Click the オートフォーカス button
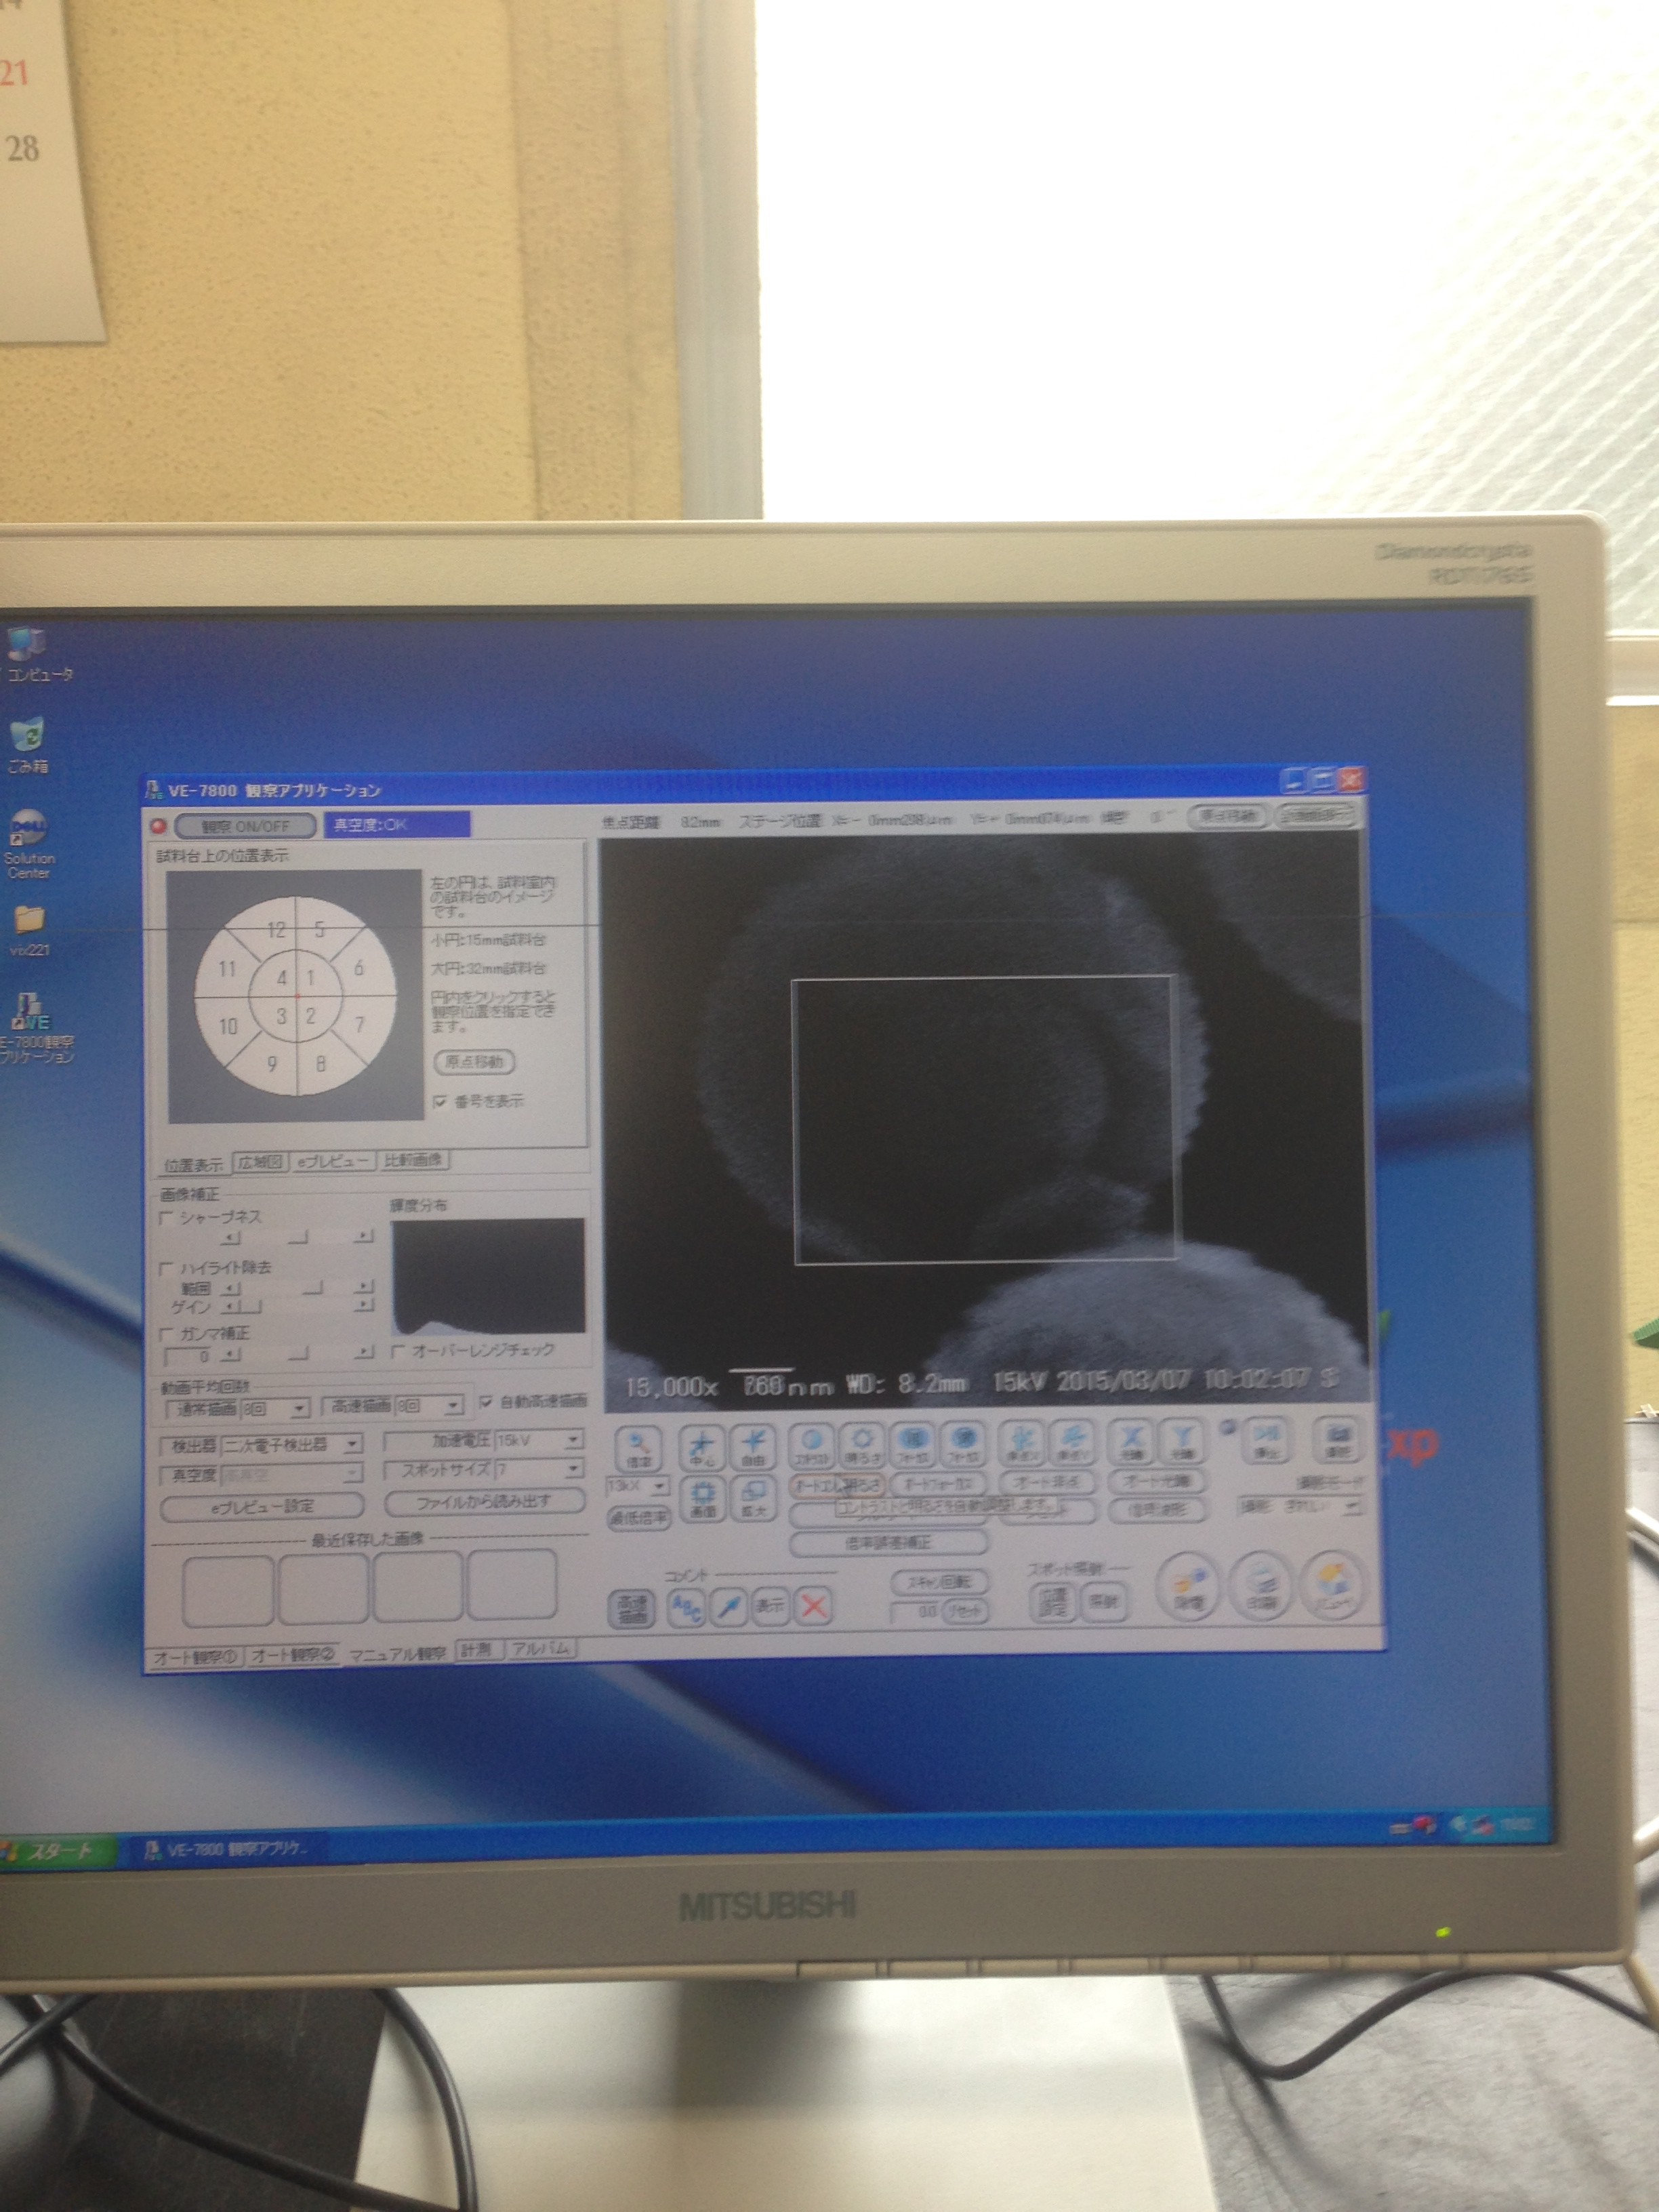 click(x=939, y=1484)
